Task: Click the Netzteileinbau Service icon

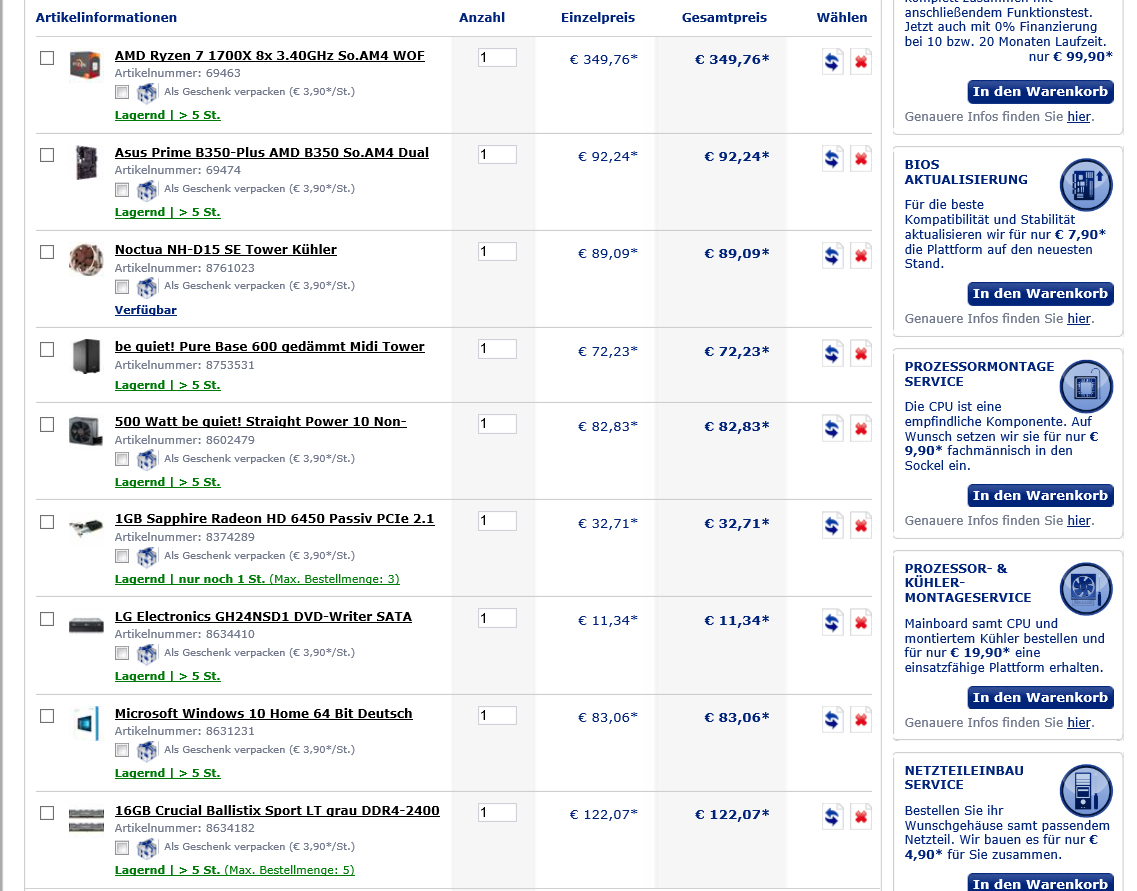Action: click(1086, 790)
